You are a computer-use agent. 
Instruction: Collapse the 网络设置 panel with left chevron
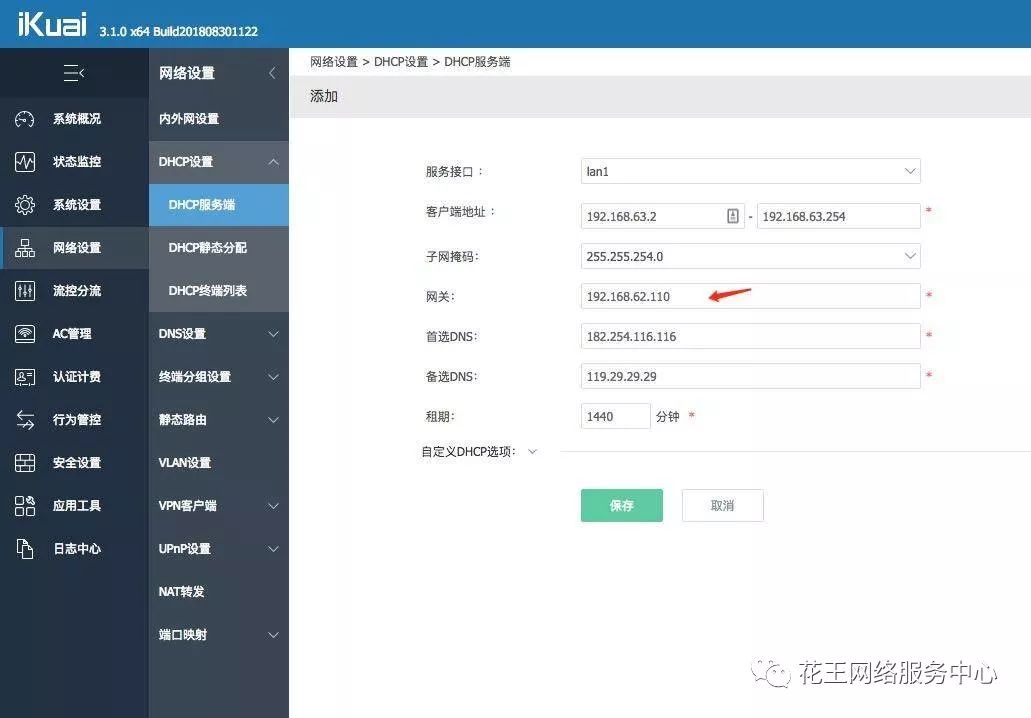tap(272, 73)
